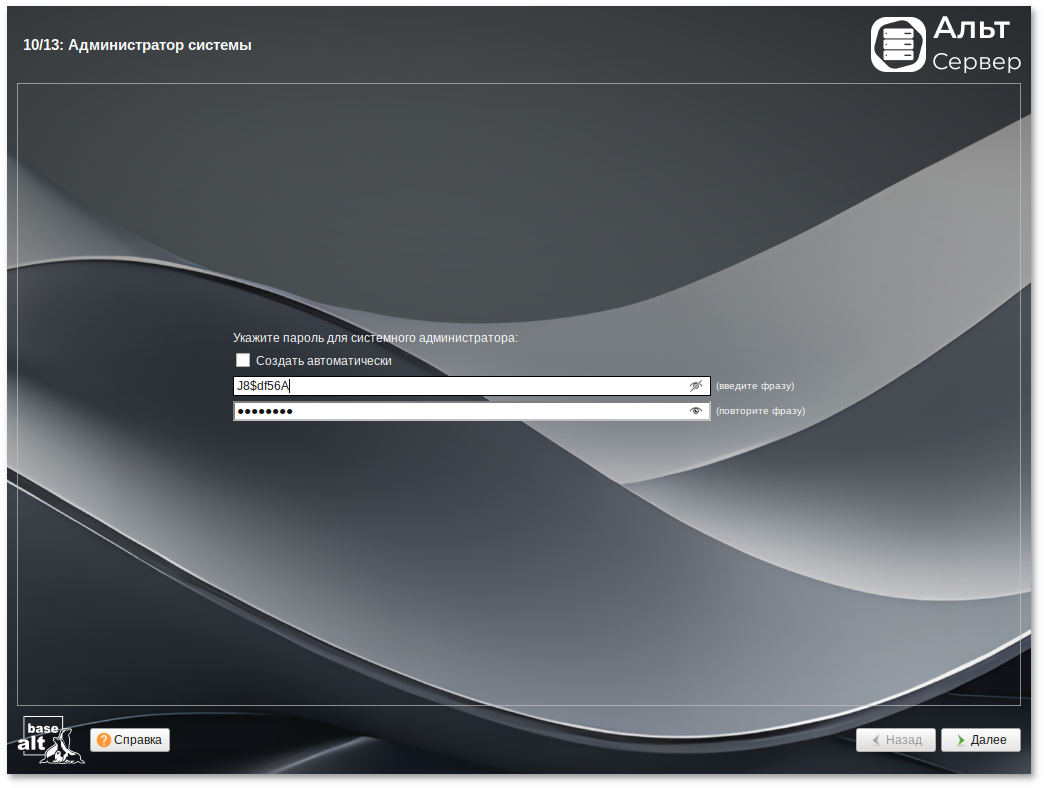Click the disabled Назад button
The height and width of the screenshot is (788, 1044).
click(x=896, y=740)
